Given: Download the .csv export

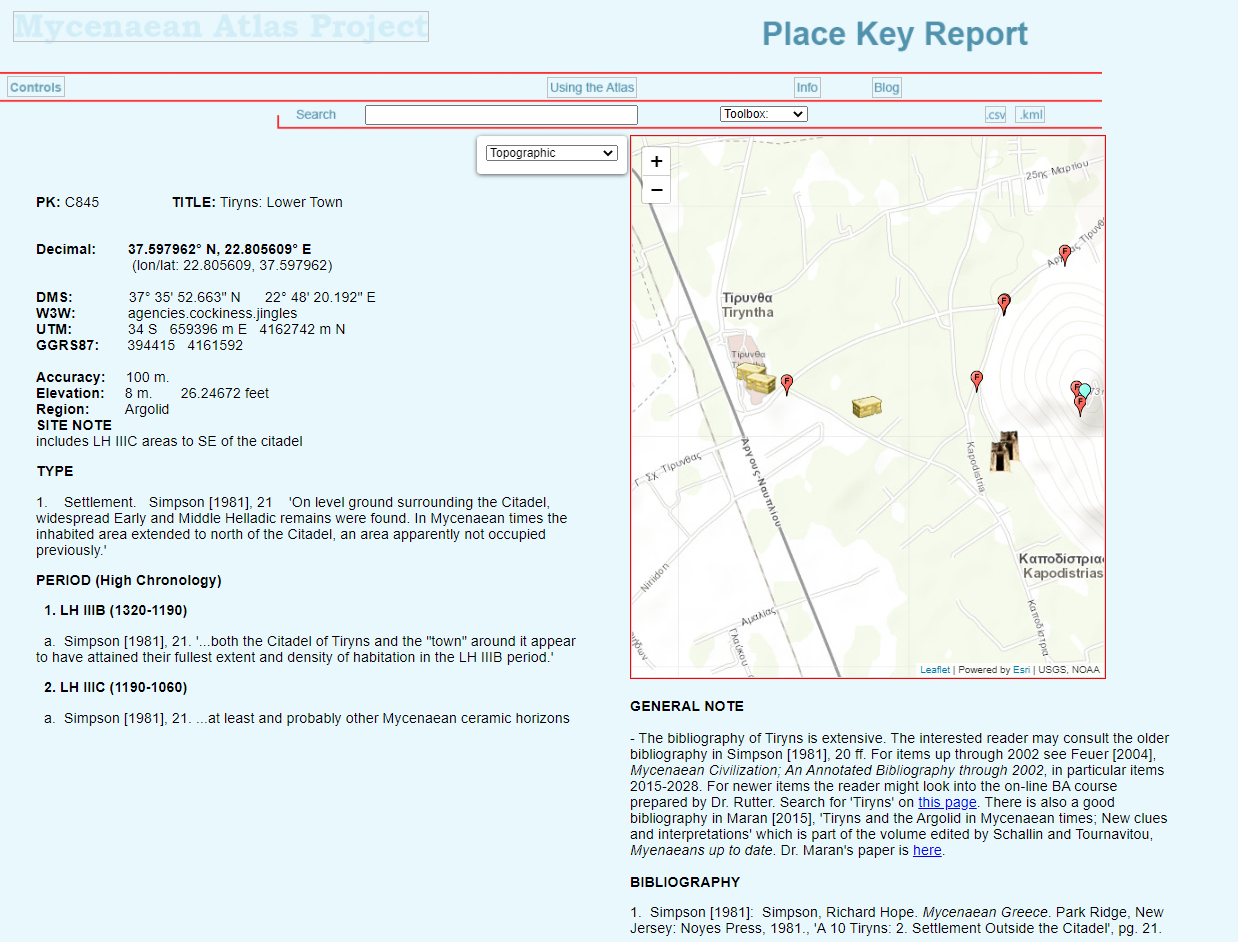Looking at the screenshot, I should click(x=995, y=115).
